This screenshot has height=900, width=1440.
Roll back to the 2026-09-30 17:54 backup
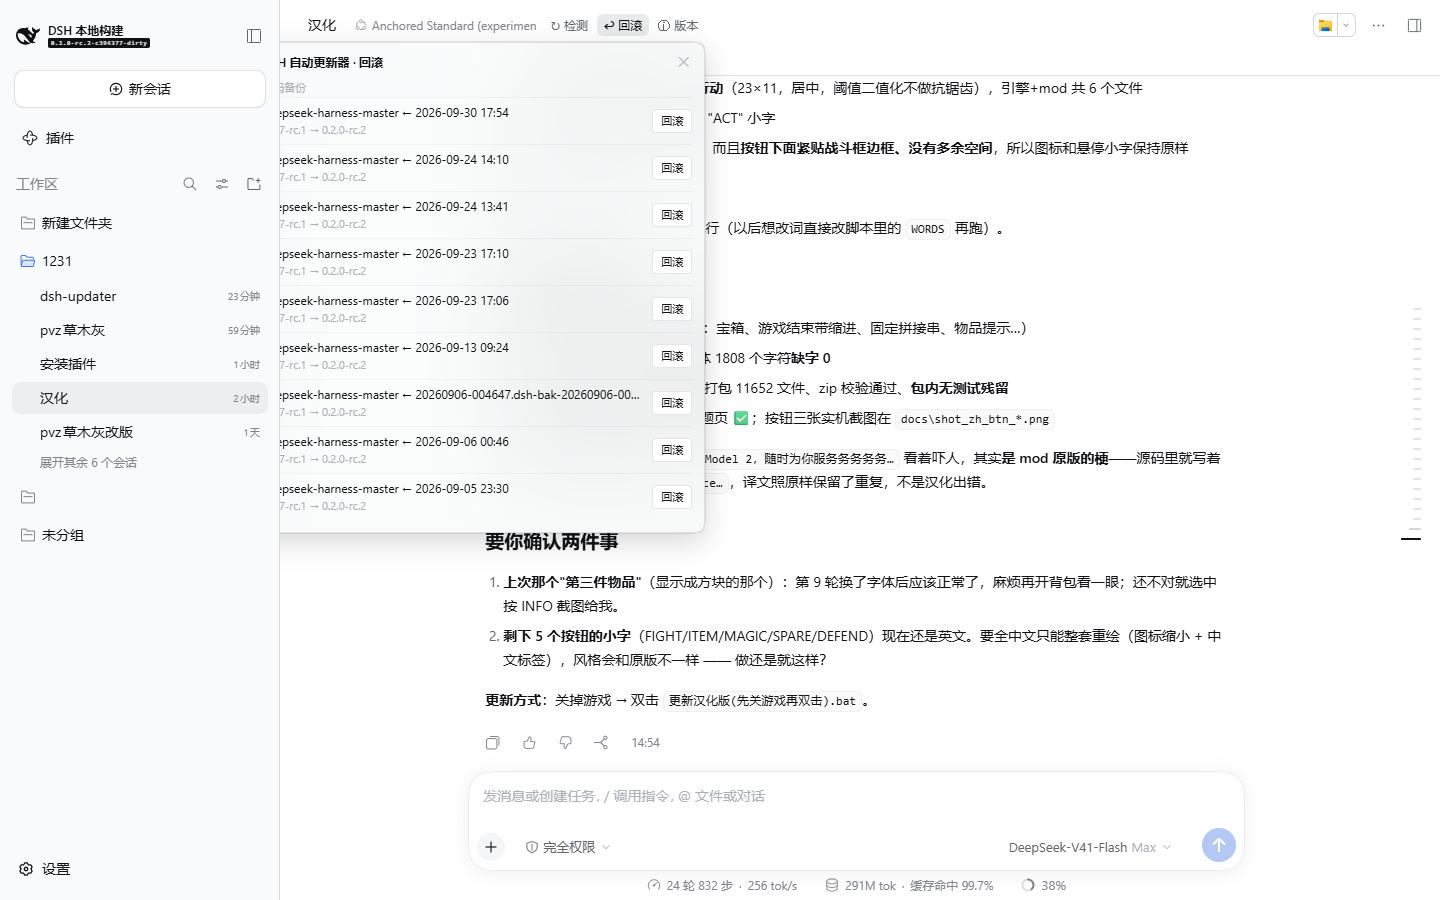pos(672,121)
